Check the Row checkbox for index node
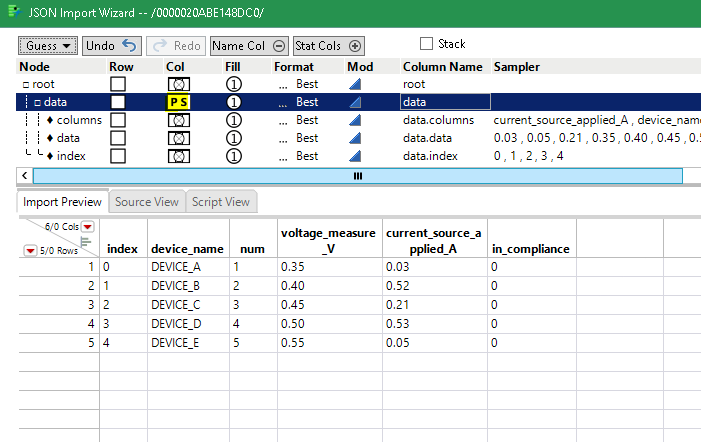 tap(118, 156)
